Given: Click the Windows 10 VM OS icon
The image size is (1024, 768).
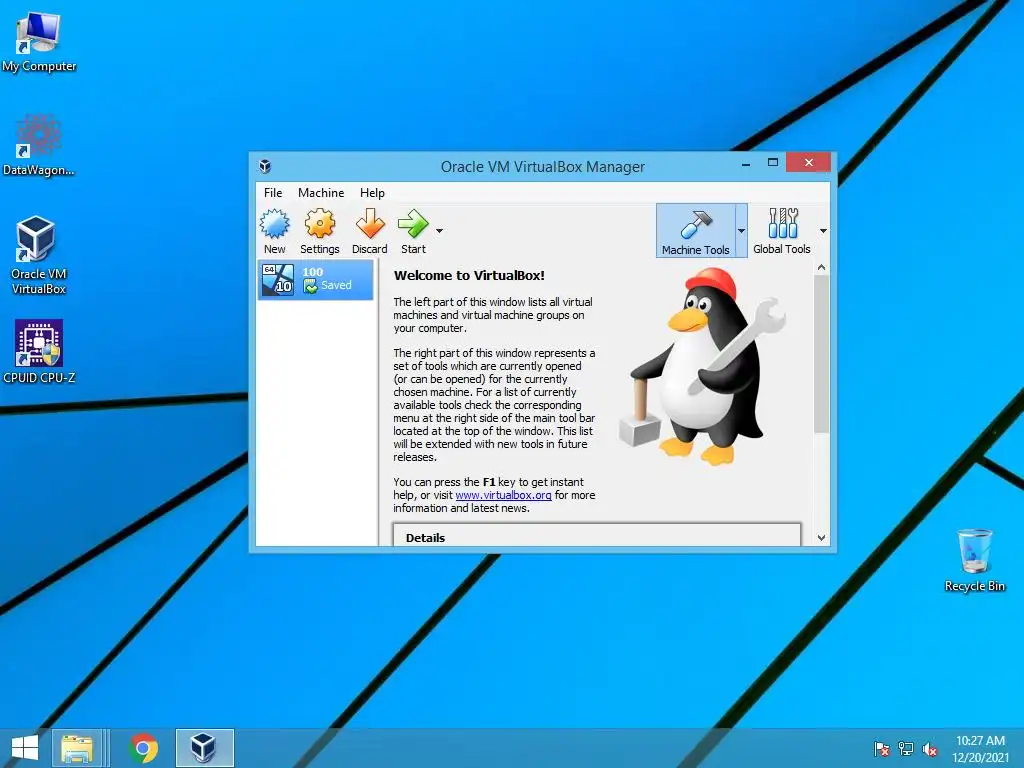Looking at the screenshot, I should [x=278, y=280].
